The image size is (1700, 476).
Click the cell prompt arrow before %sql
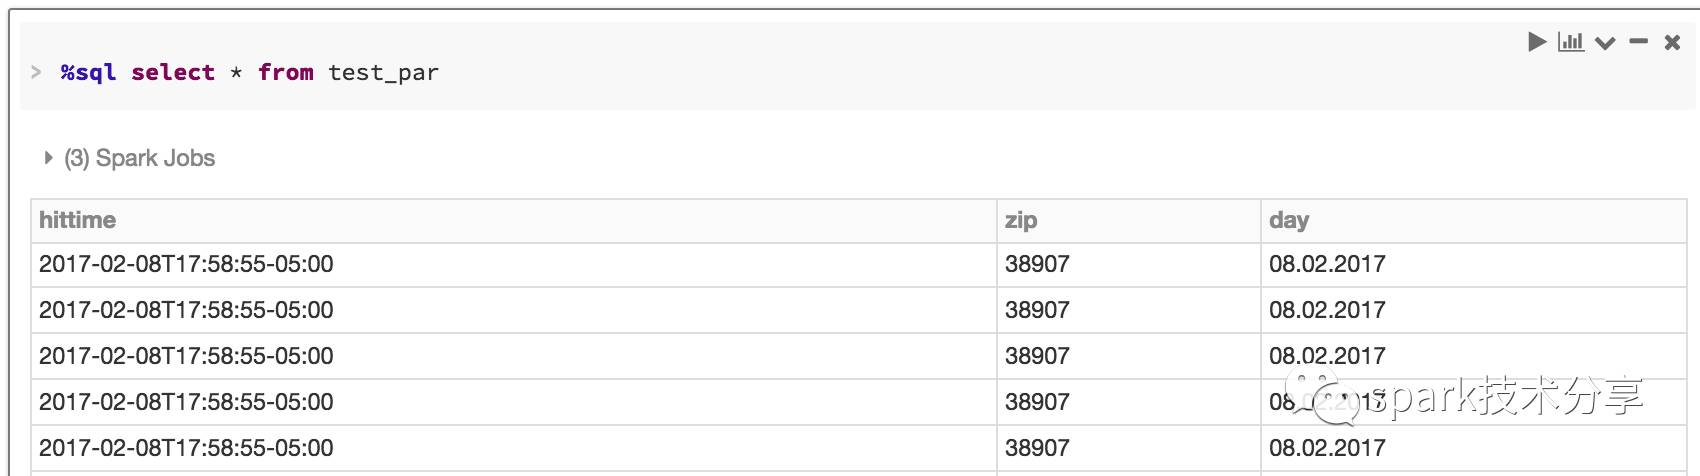point(36,72)
